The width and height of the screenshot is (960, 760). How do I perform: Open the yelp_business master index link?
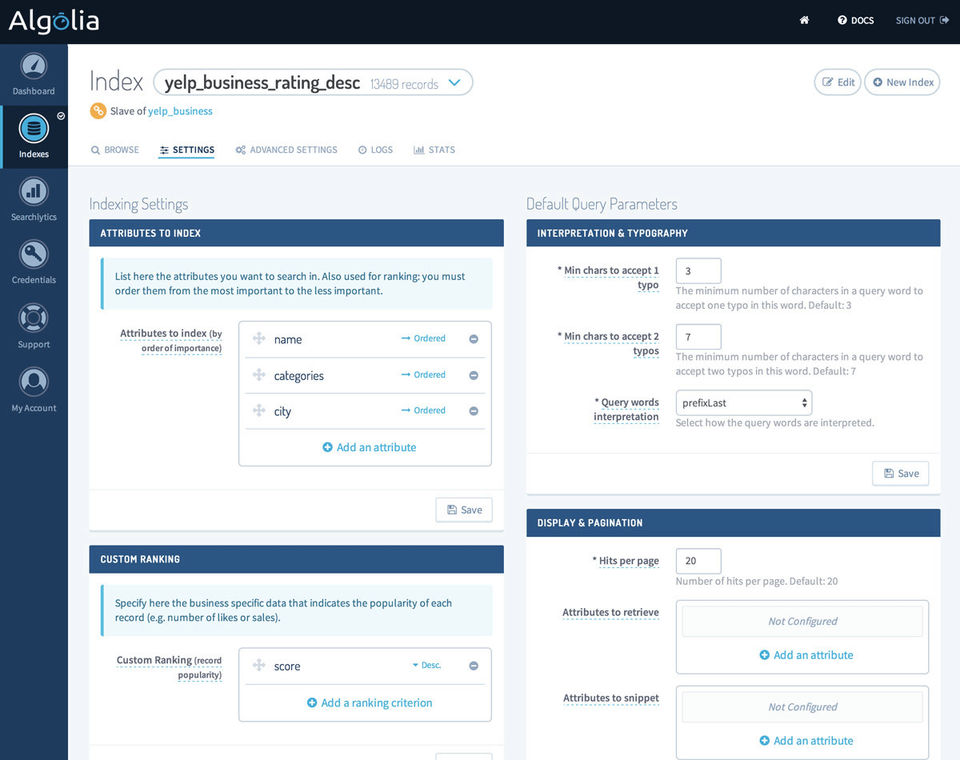[180, 111]
